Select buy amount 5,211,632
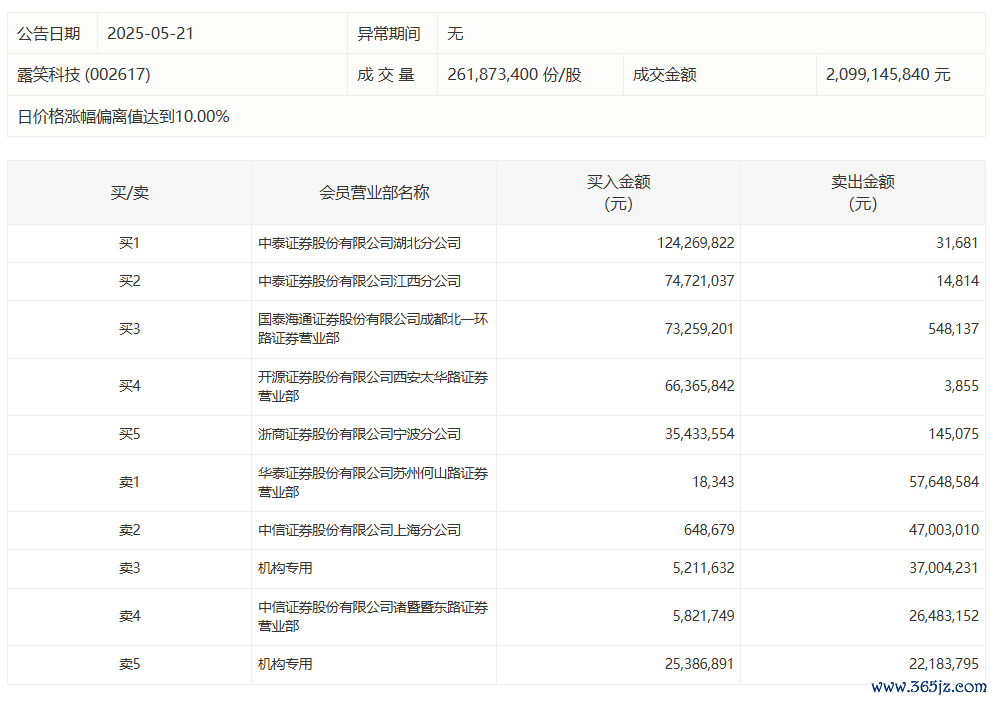The image size is (994, 702). coord(703,568)
